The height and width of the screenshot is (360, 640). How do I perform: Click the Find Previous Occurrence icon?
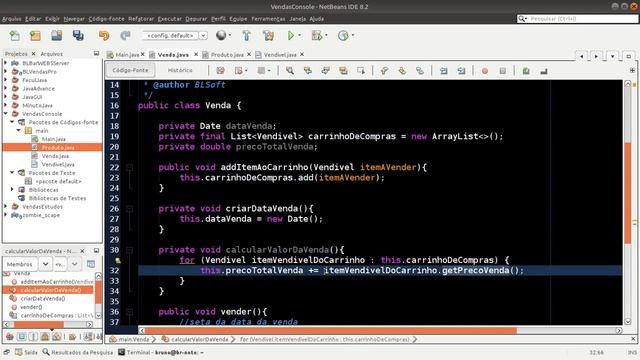[x=308, y=71]
